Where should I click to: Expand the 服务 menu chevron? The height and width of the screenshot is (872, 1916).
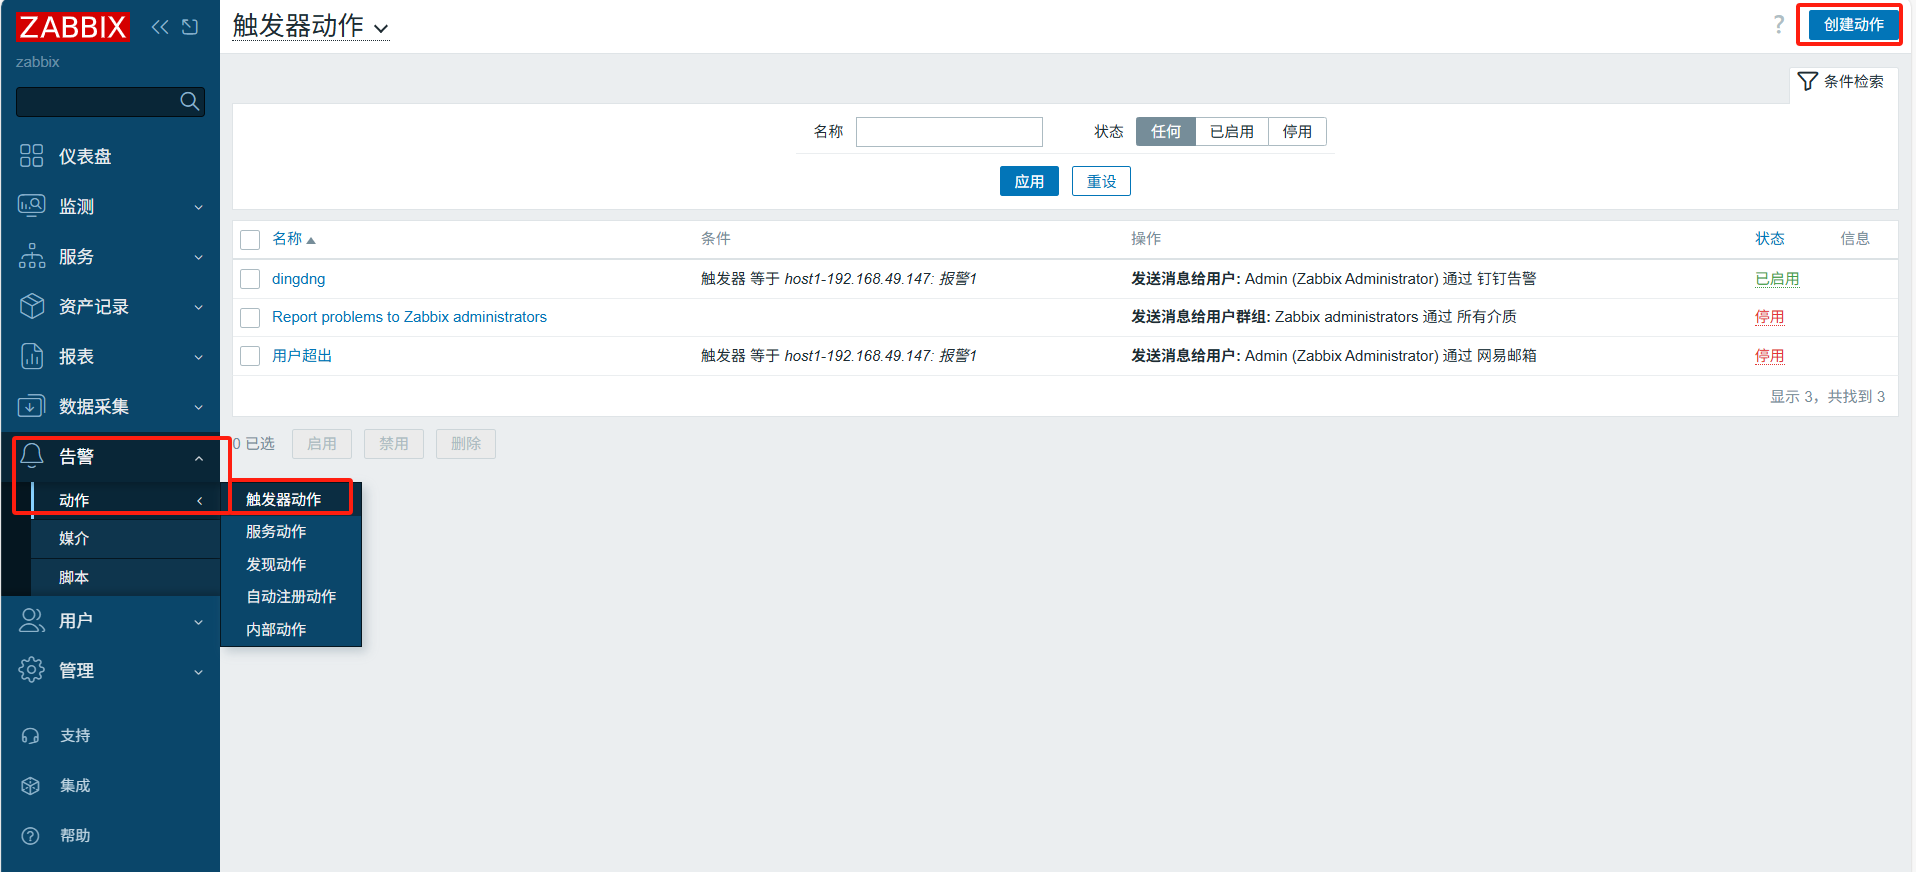click(198, 257)
